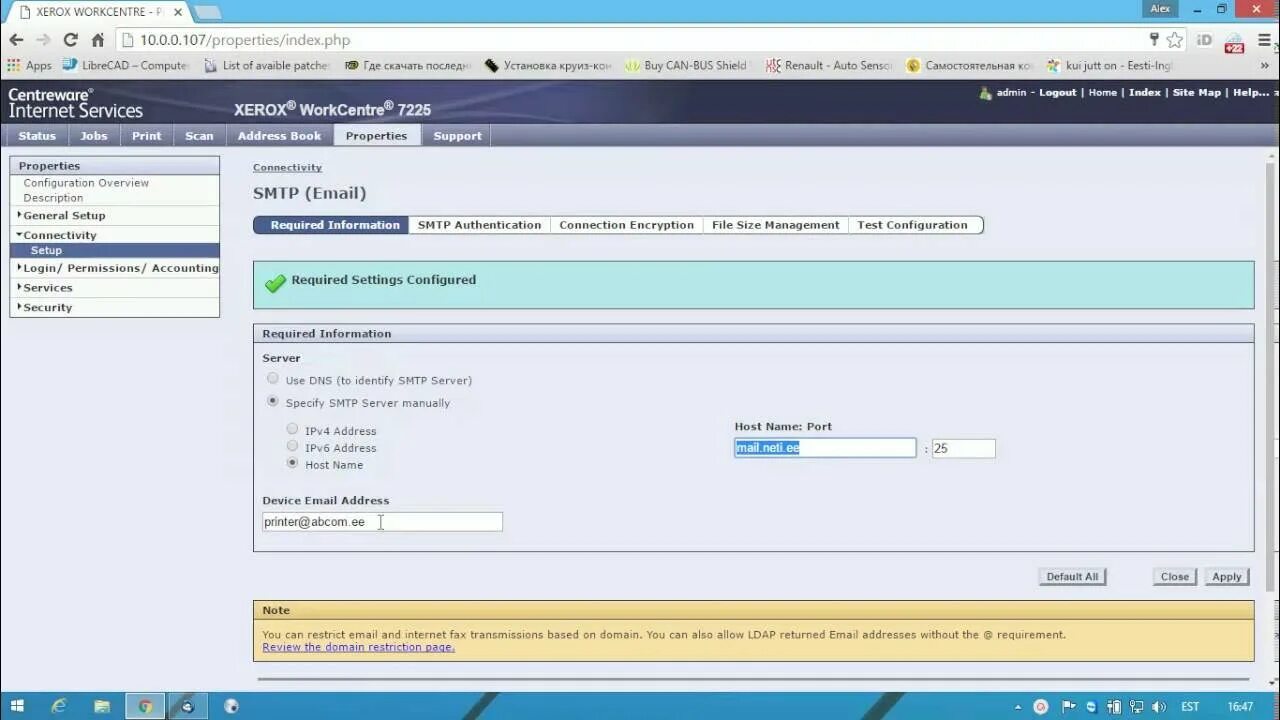Open the Scan tab
The image size is (1280, 720).
point(199,136)
